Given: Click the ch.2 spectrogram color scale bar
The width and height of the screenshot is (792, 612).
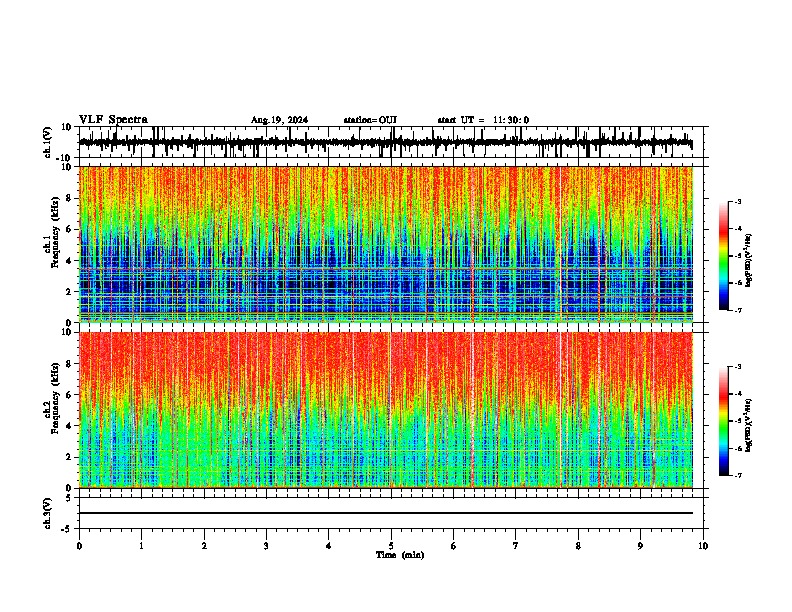Looking at the screenshot, I should (x=723, y=421).
